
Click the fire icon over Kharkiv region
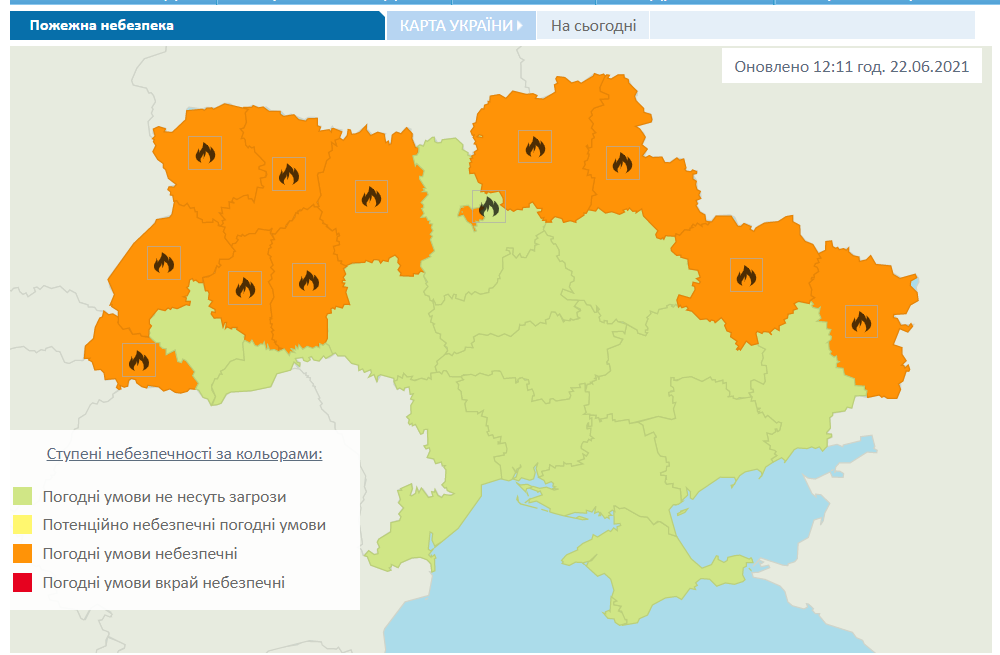[746, 272]
